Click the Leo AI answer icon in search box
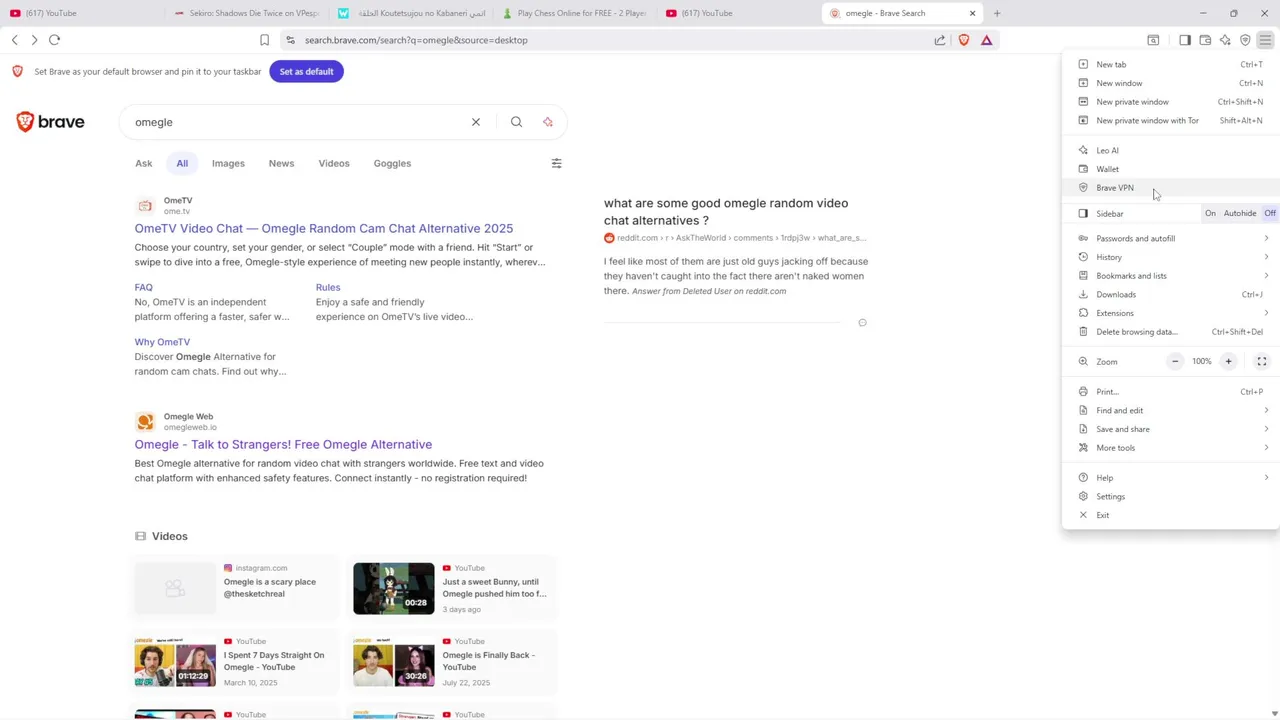The width and height of the screenshot is (1280, 720). 548,122
